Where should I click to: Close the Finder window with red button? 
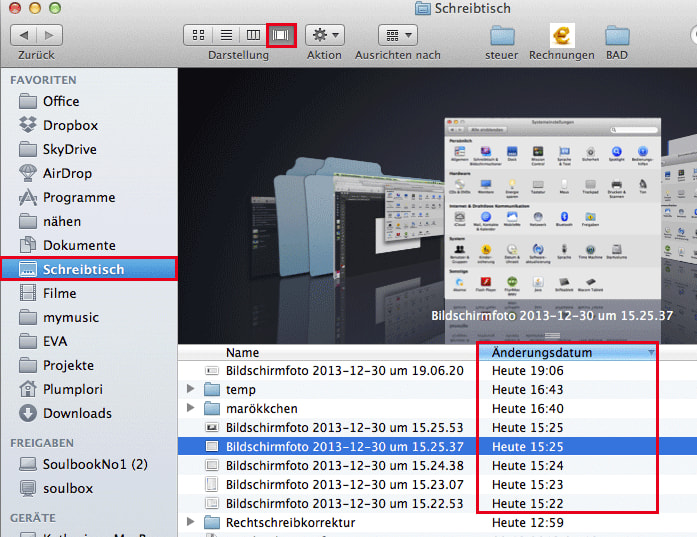pos(15,8)
